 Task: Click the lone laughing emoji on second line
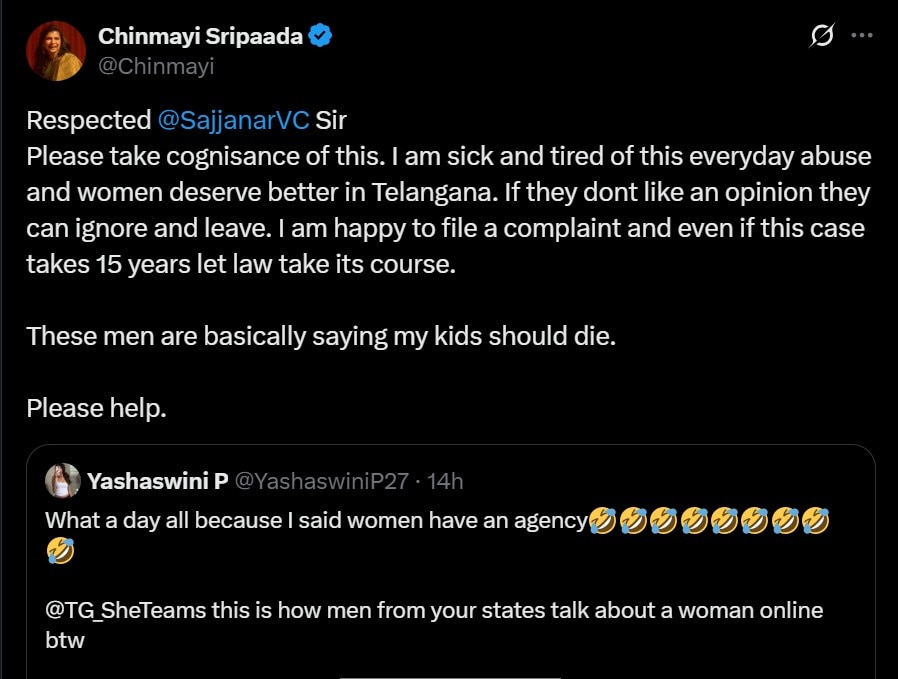pyautogui.click(x=60, y=550)
